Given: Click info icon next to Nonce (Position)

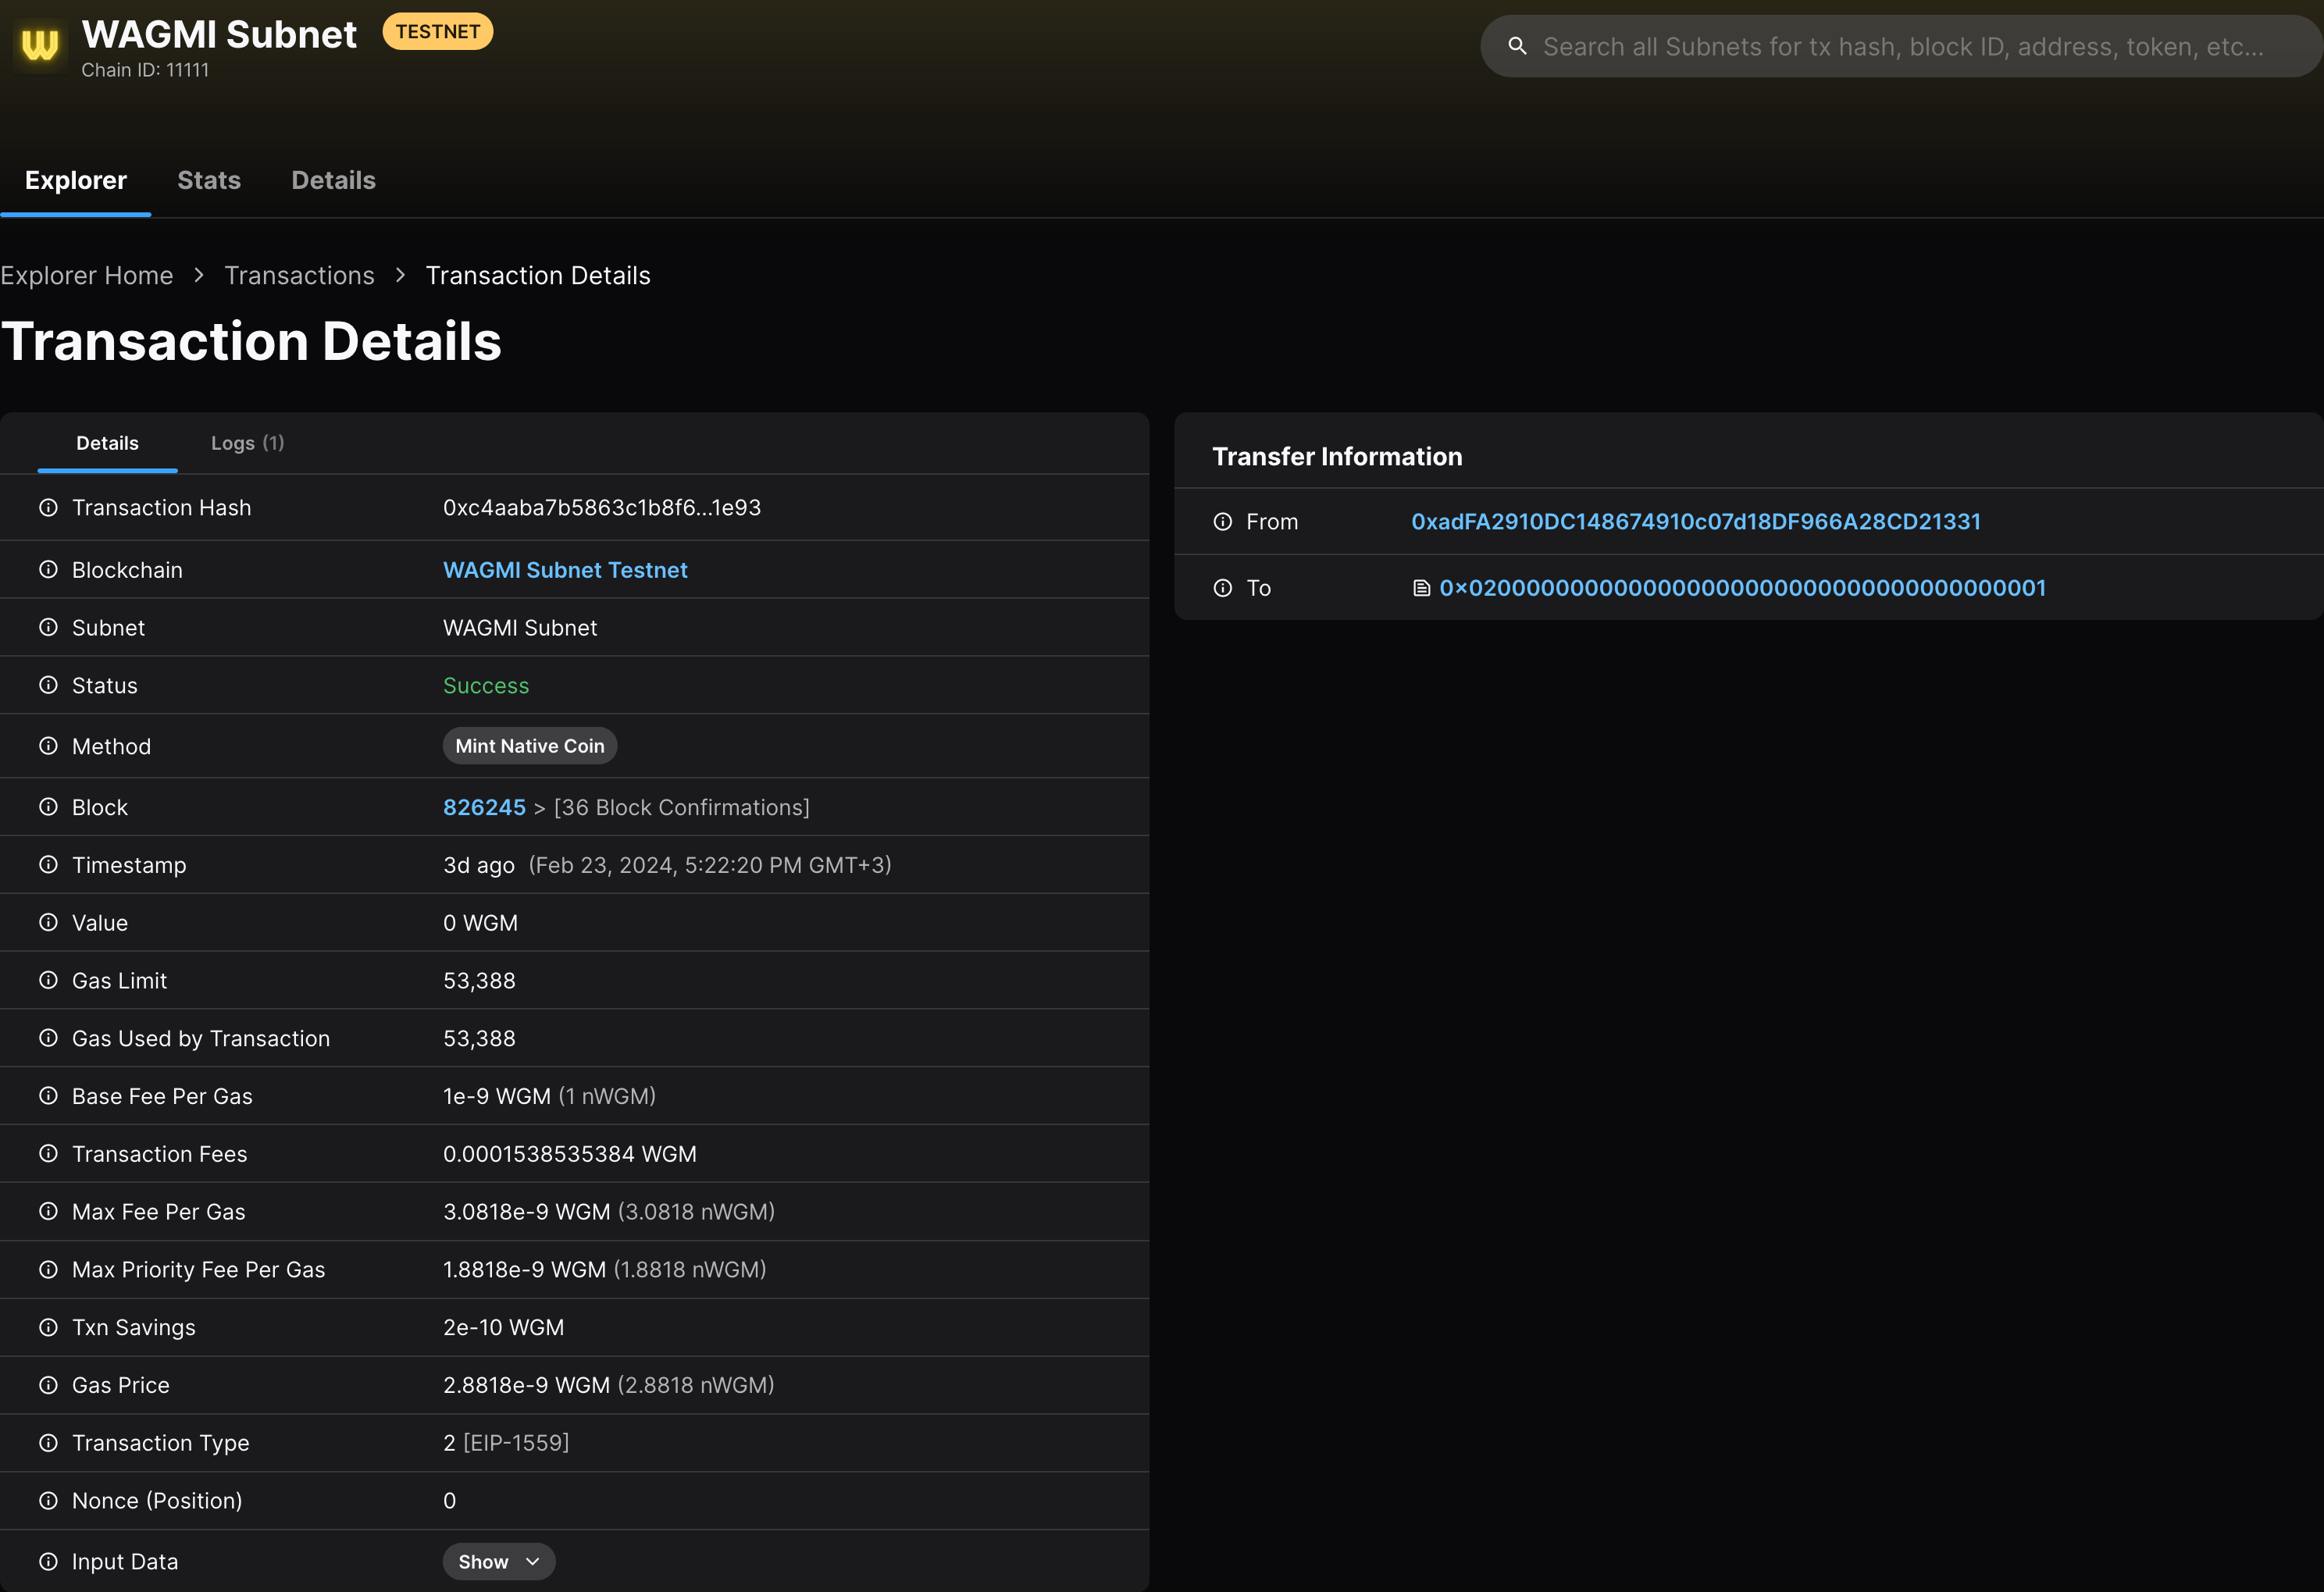Looking at the screenshot, I should (48, 1500).
